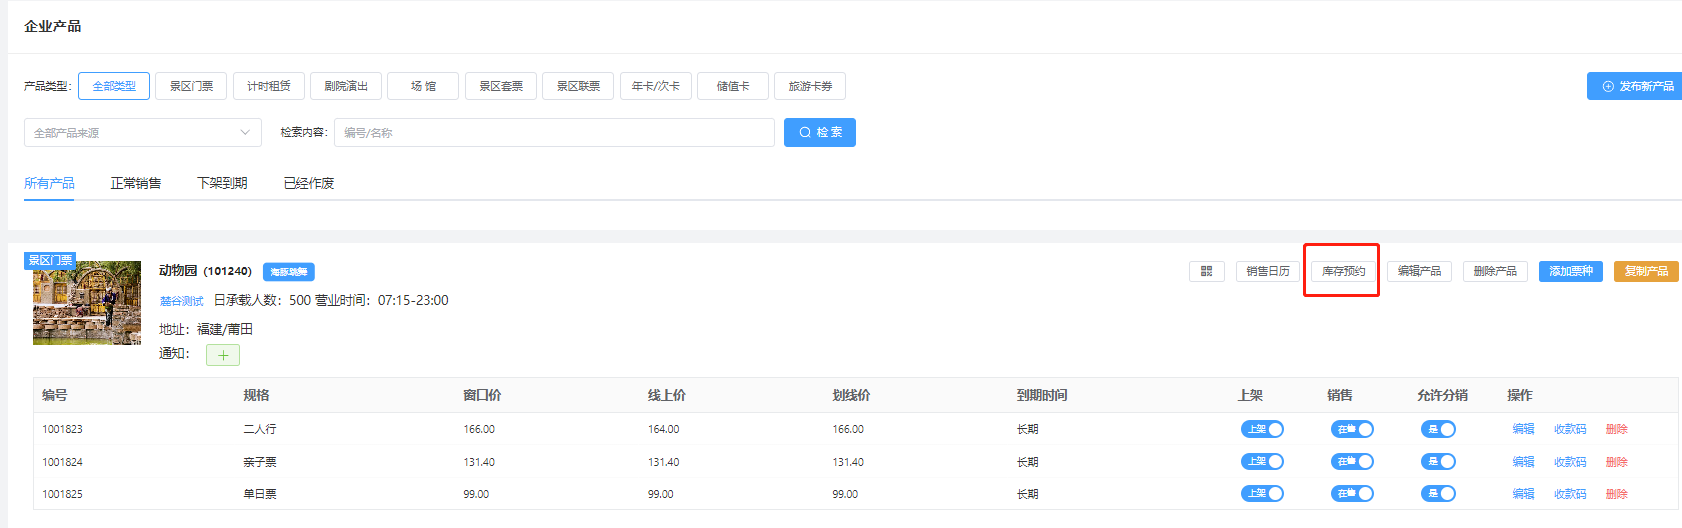Focus the 编号/名称 search input field

pyautogui.click(x=554, y=133)
